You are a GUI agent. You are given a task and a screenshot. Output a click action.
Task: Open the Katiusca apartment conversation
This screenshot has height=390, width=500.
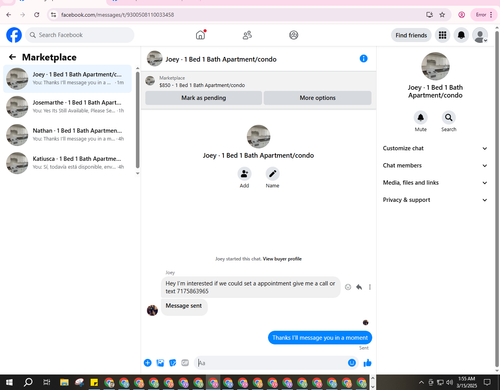click(67, 163)
